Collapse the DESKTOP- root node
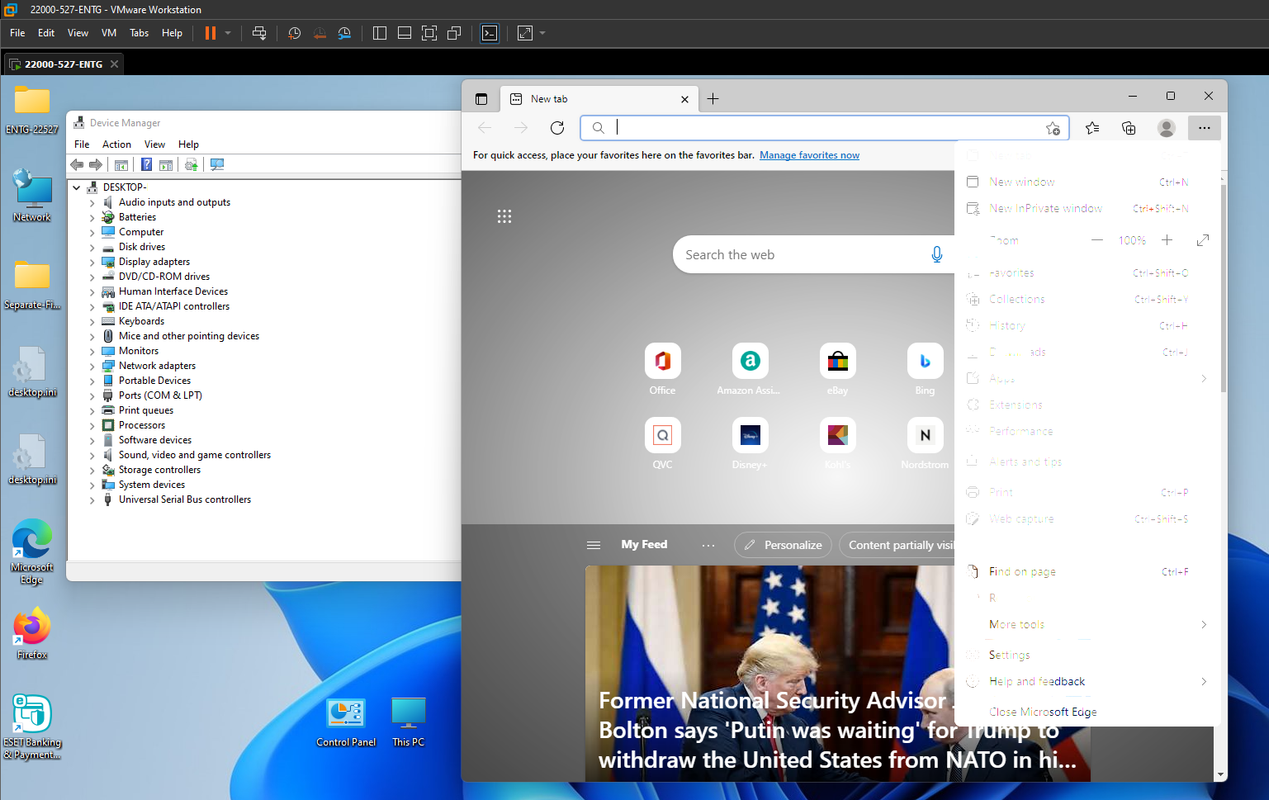 76,187
